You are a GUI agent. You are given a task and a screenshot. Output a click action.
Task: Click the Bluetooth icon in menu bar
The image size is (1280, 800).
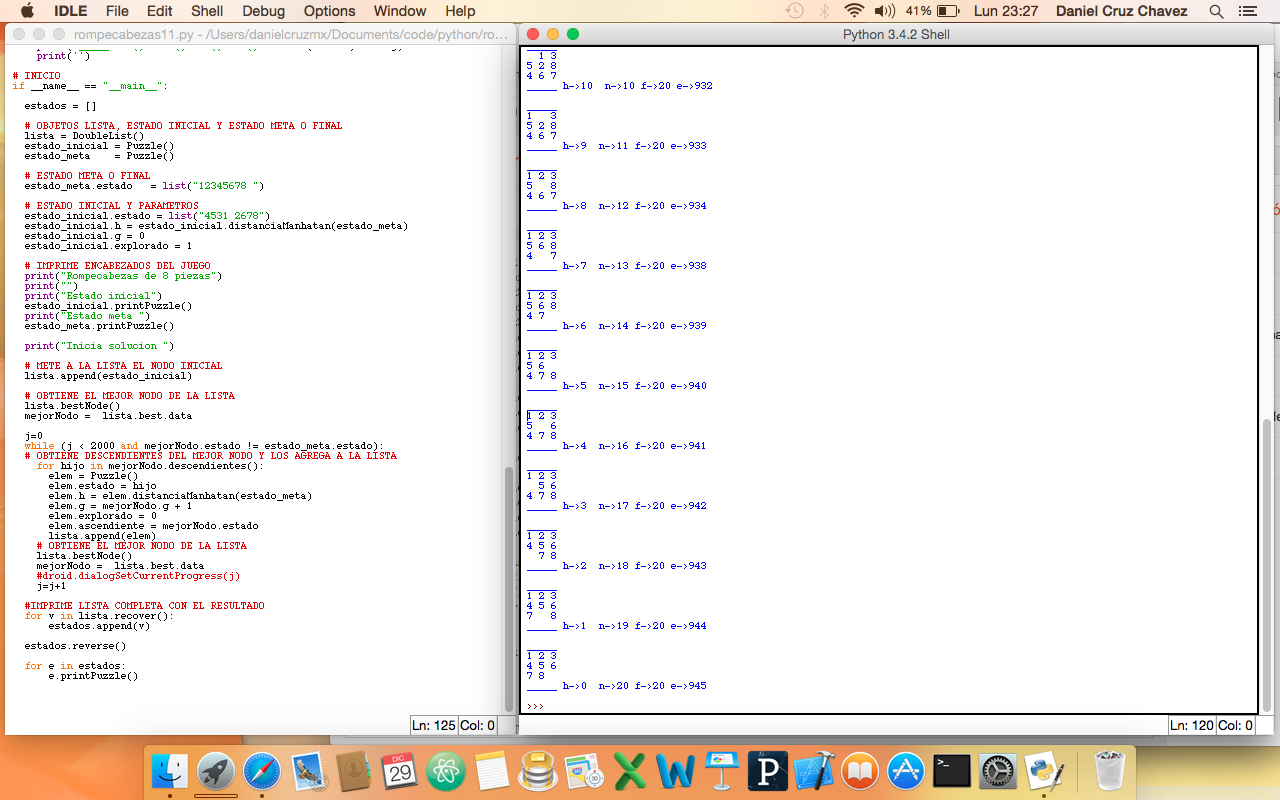coord(825,11)
